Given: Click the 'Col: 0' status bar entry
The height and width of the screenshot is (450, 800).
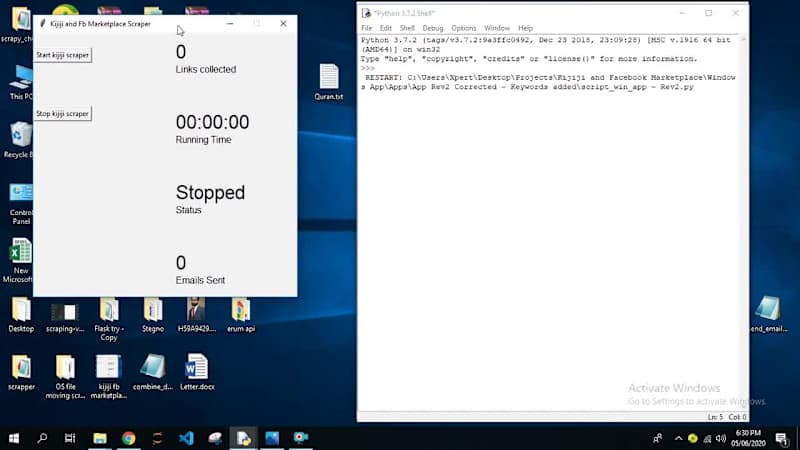Looking at the screenshot, I should point(737,417).
